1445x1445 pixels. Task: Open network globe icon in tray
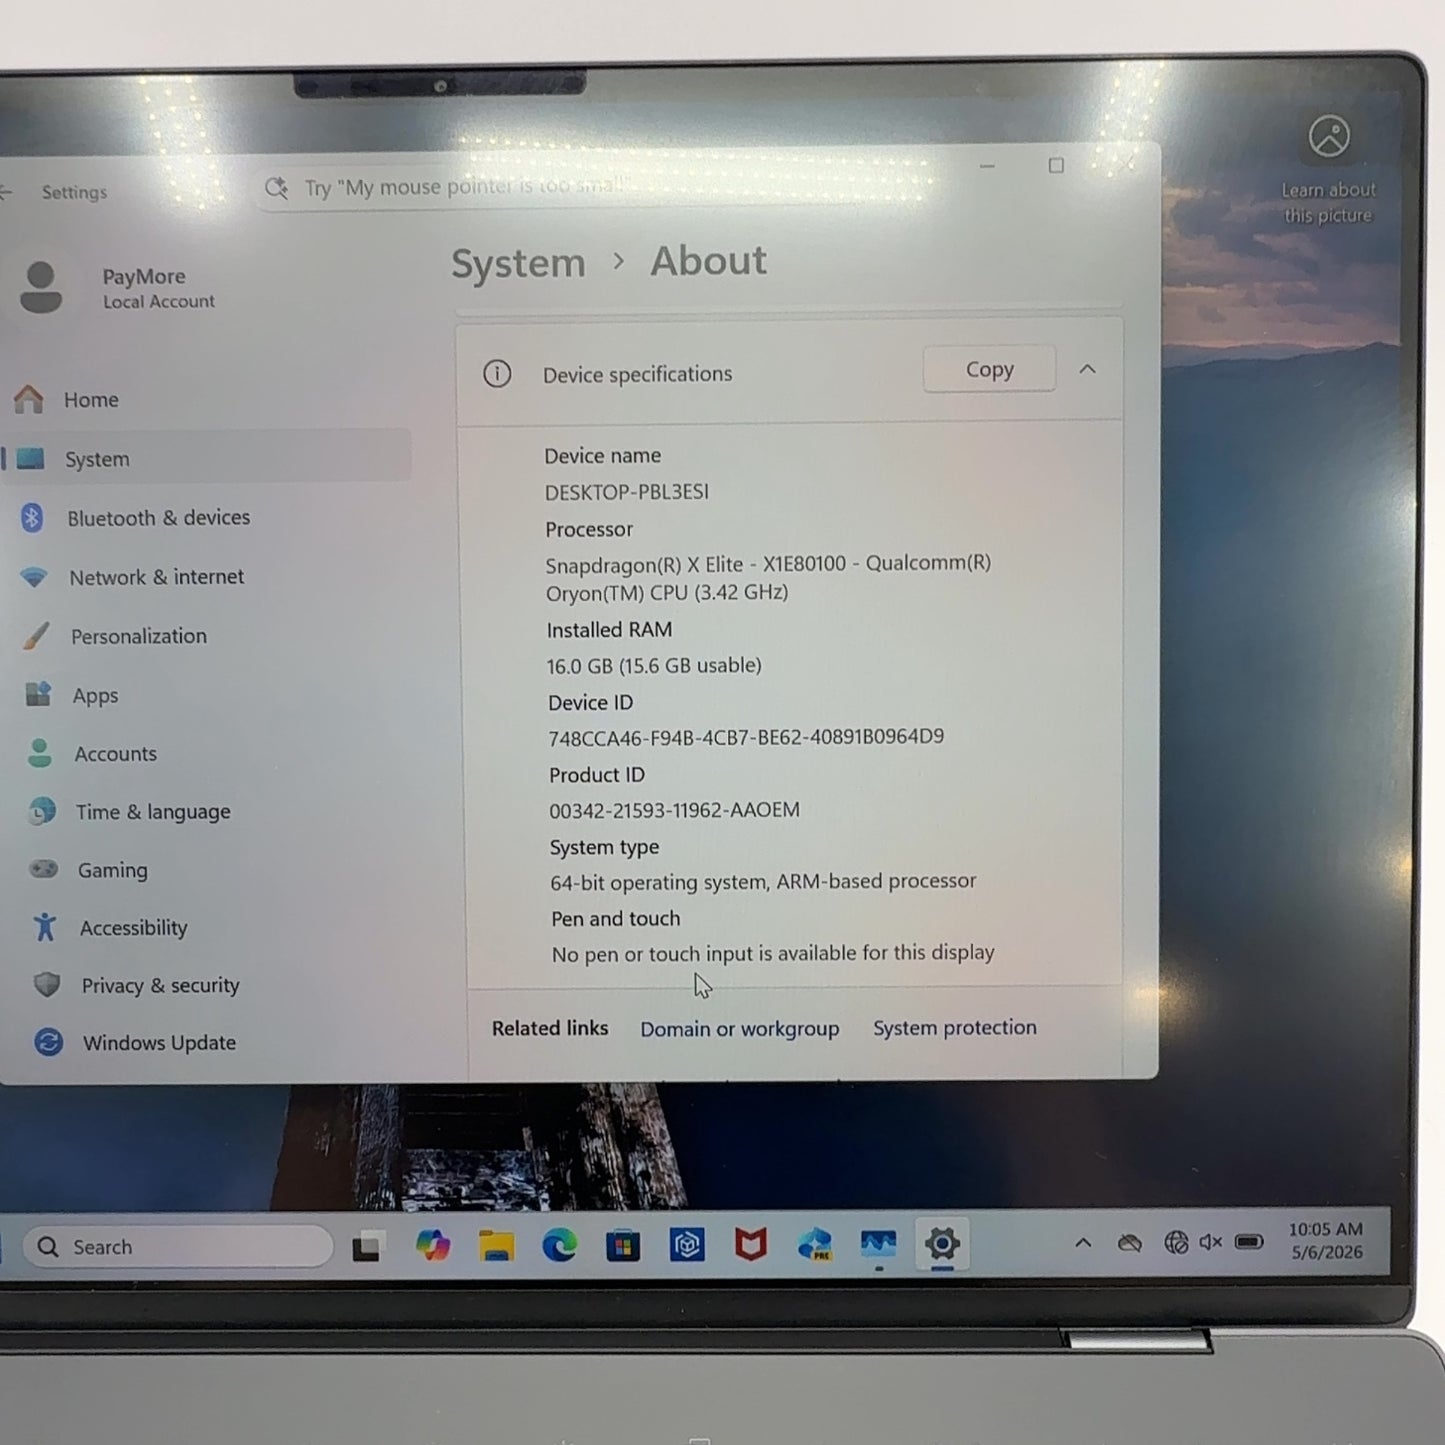tap(1176, 1242)
